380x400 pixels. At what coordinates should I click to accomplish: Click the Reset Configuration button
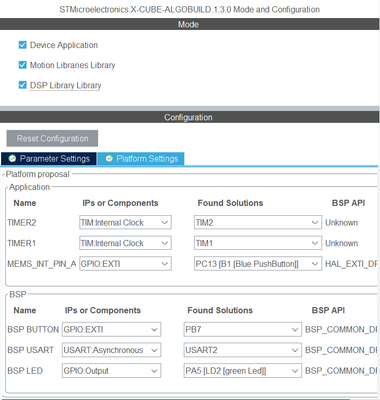52,138
